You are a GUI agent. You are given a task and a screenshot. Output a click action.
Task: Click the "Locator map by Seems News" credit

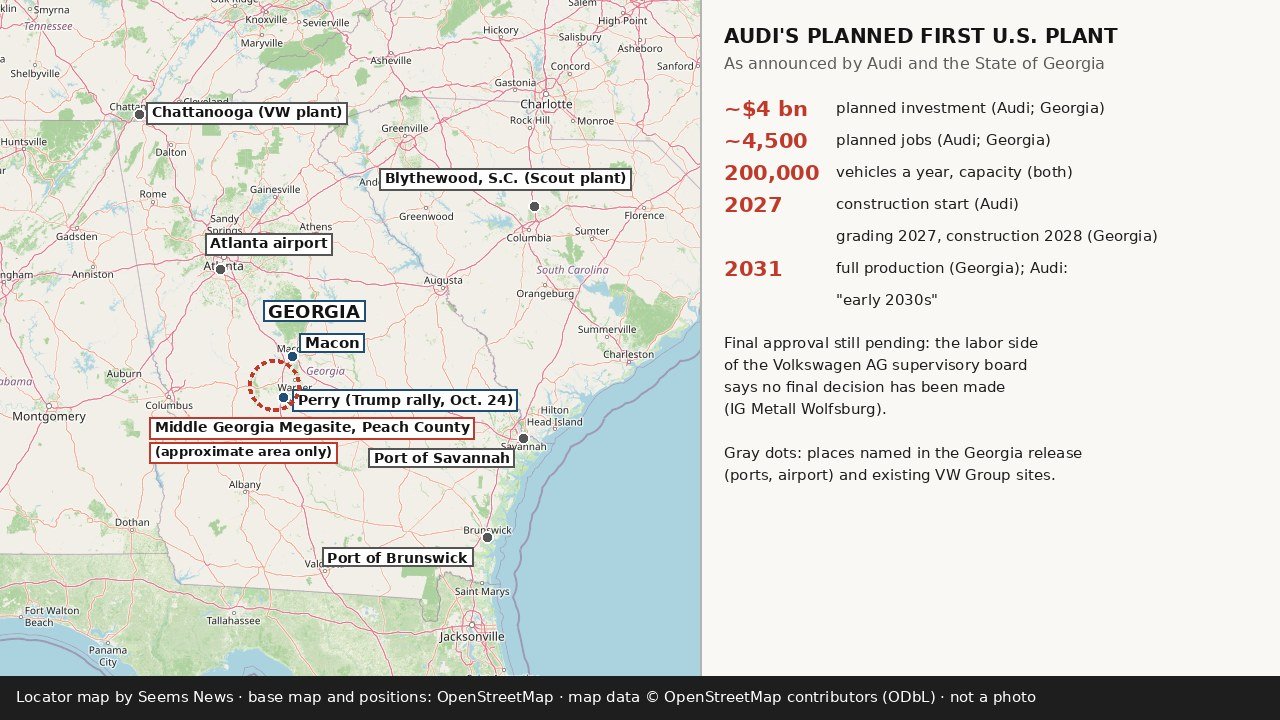[125, 697]
